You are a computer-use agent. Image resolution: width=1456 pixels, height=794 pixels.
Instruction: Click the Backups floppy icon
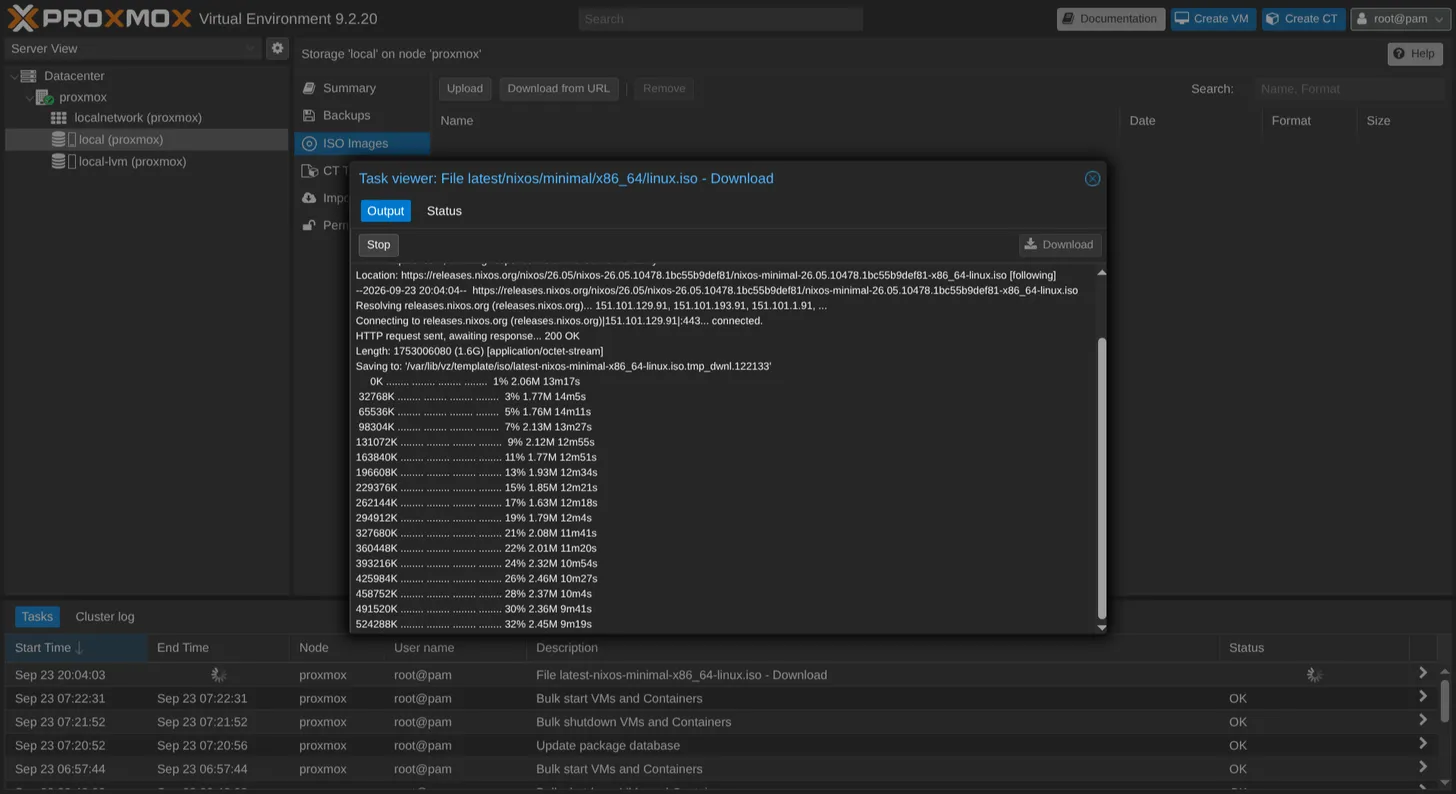click(310, 115)
